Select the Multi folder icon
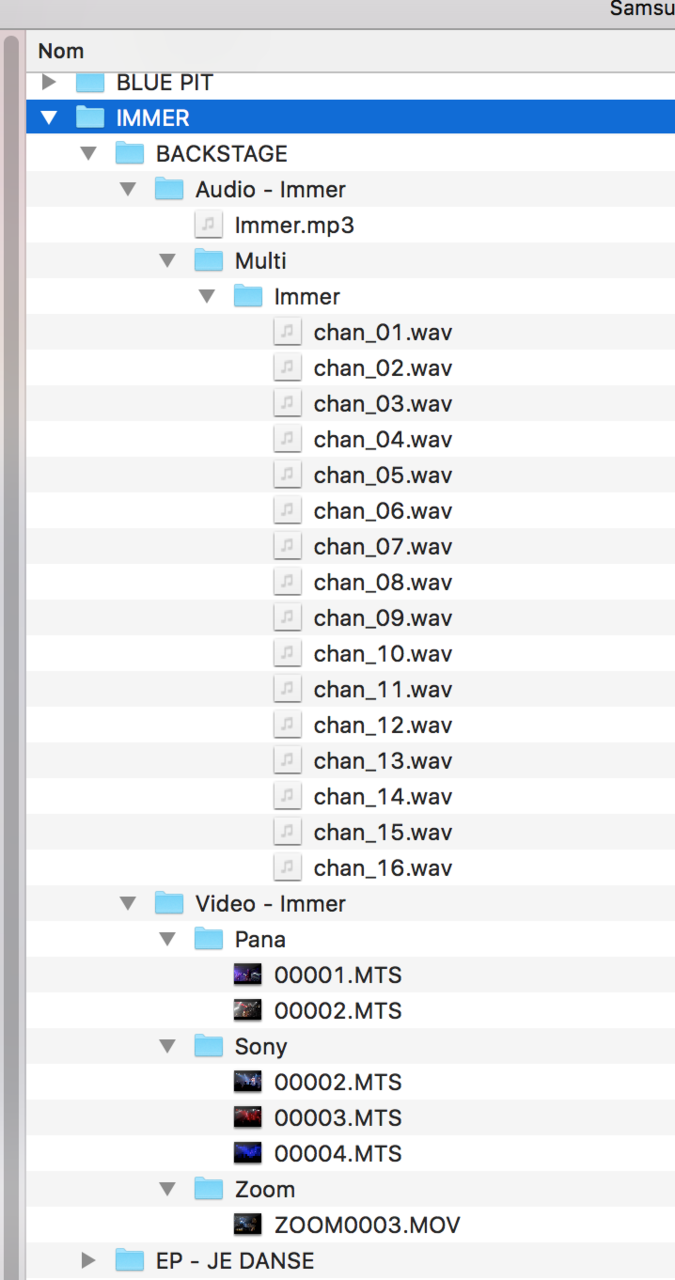Image resolution: width=675 pixels, height=1280 pixels. 209,260
